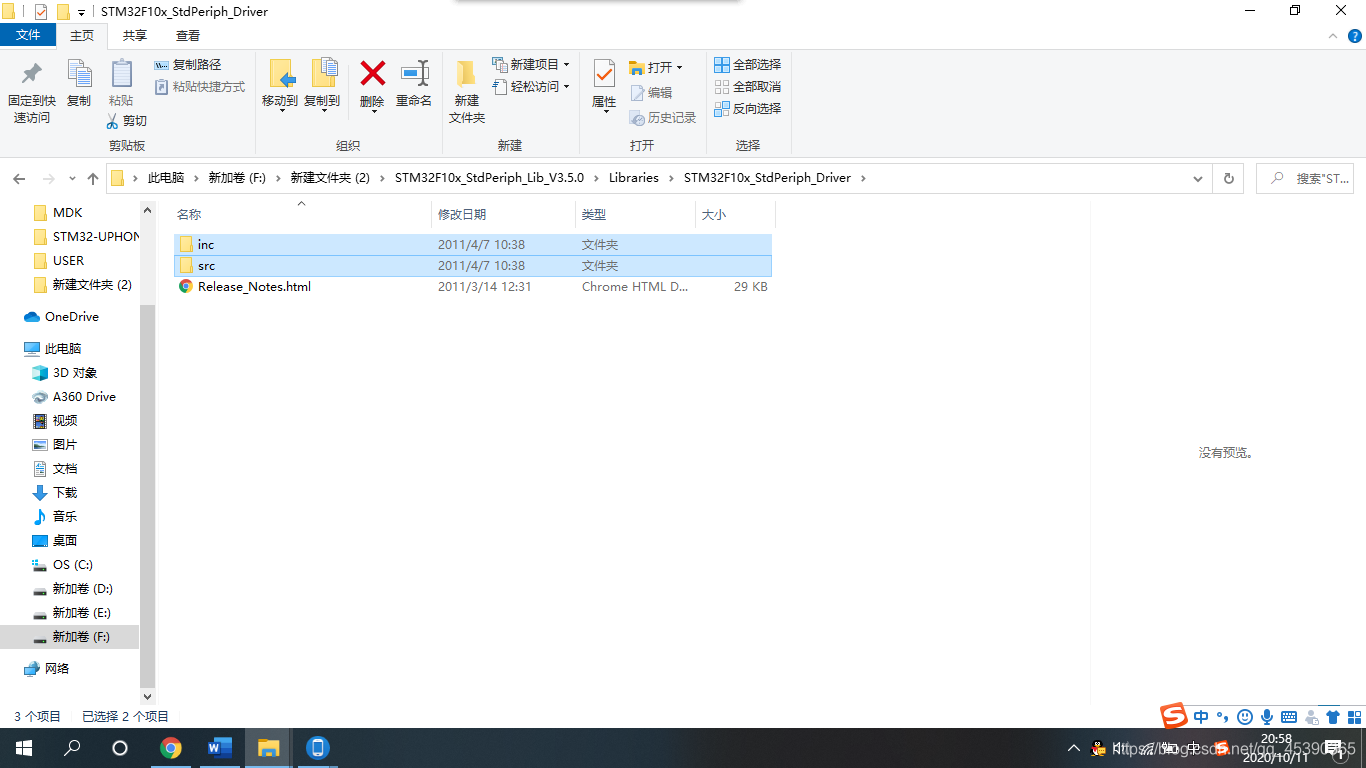Click Select none (全部取消)
Screen dimensions: 1366x768
[x=747, y=87]
